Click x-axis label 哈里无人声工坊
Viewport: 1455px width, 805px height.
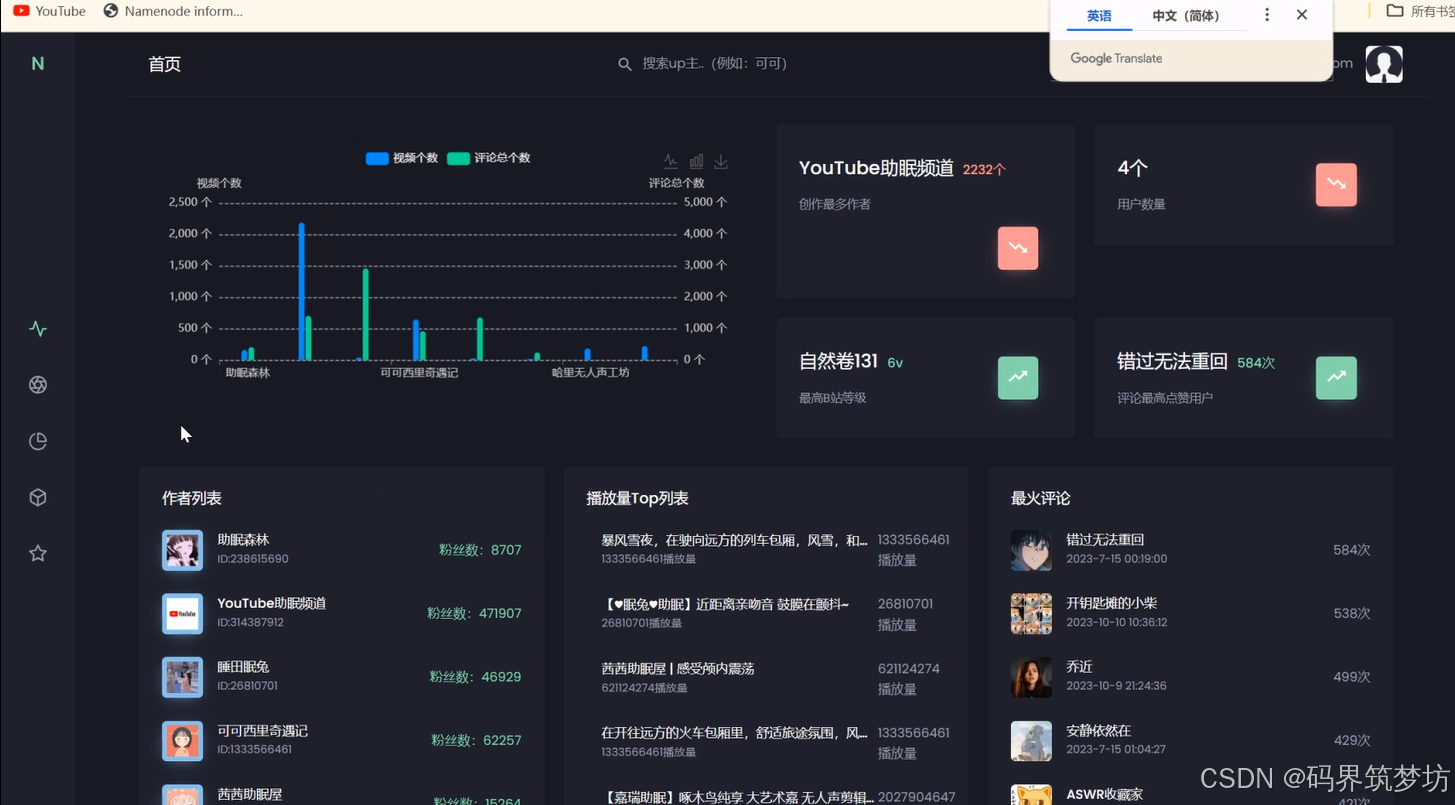pyautogui.click(x=591, y=372)
